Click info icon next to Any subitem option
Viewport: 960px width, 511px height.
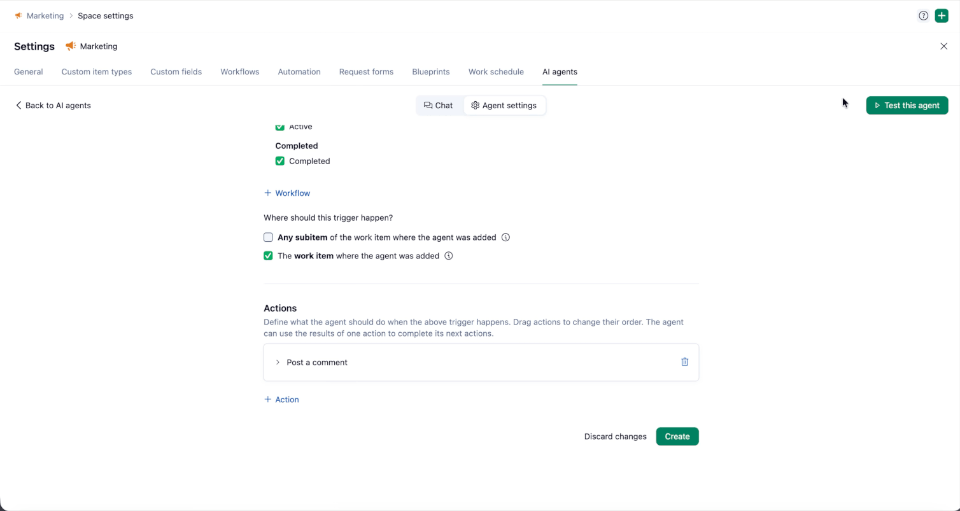tap(506, 237)
